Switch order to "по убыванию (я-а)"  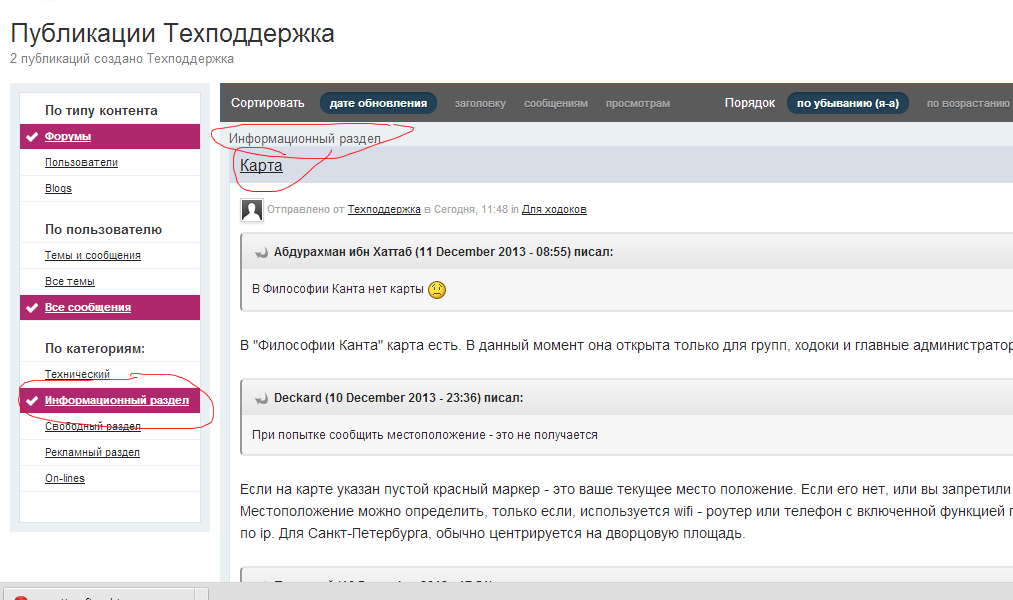(x=847, y=103)
